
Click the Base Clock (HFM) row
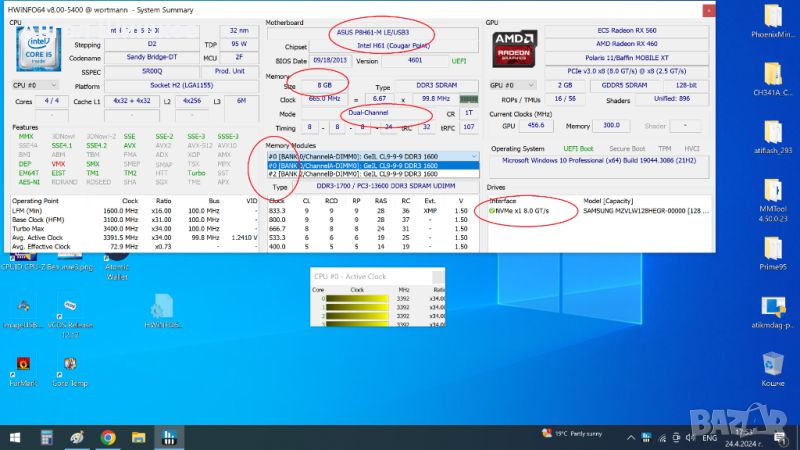click(x=135, y=220)
